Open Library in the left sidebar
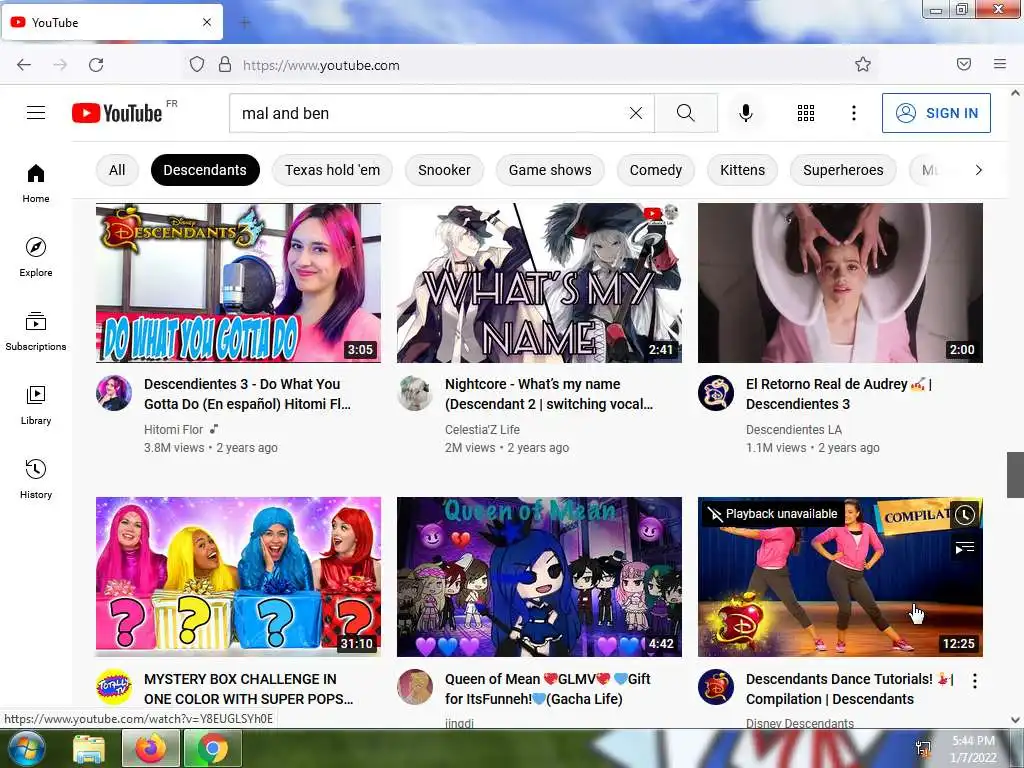The width and height of the screenshot is (1024, 768). (36, 406)
